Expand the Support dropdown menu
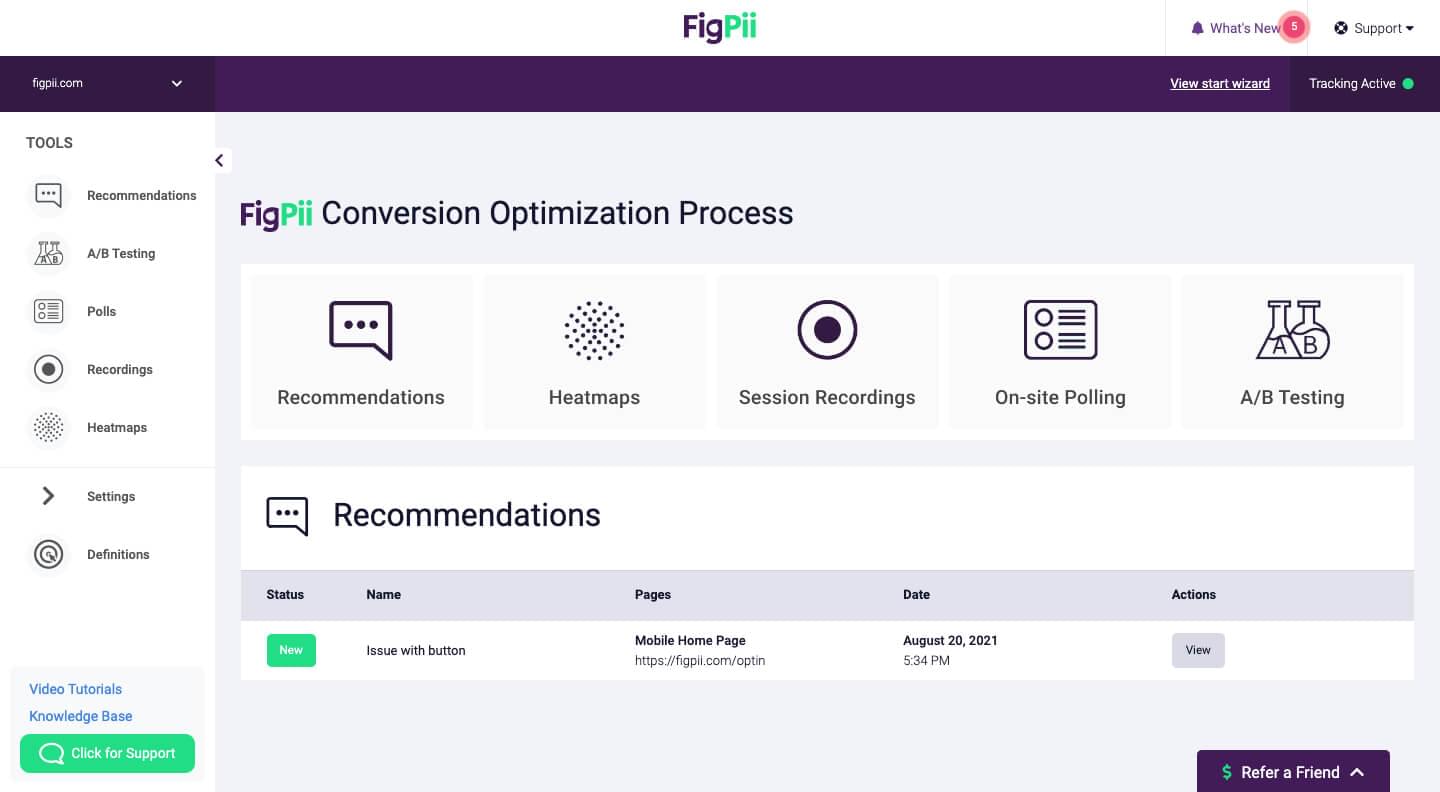The image size is (1440, 792). click(x=1374, y=29)
